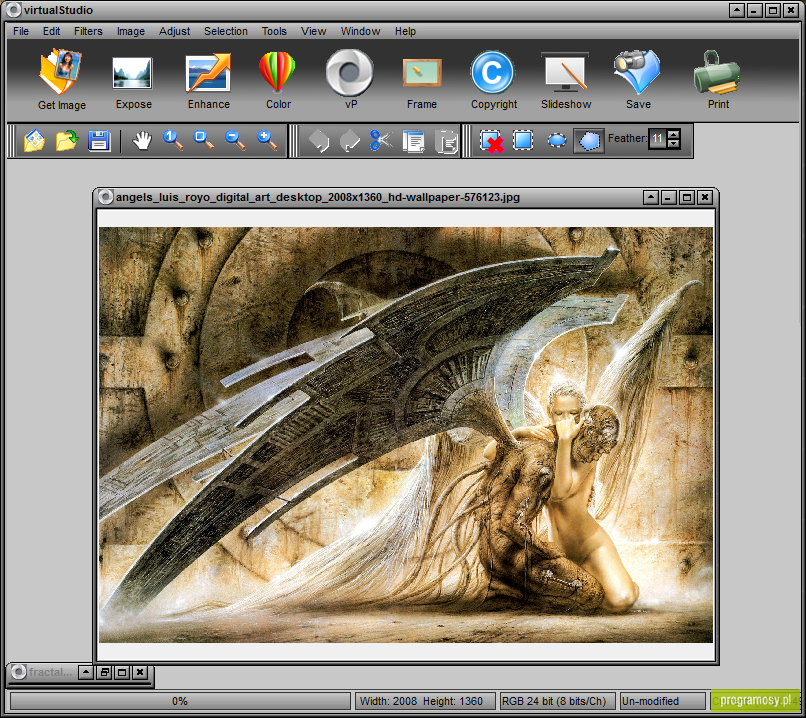The width and height of the screenshot is (806, 718).
Task: Undo the last action
Action: point(319,141)
